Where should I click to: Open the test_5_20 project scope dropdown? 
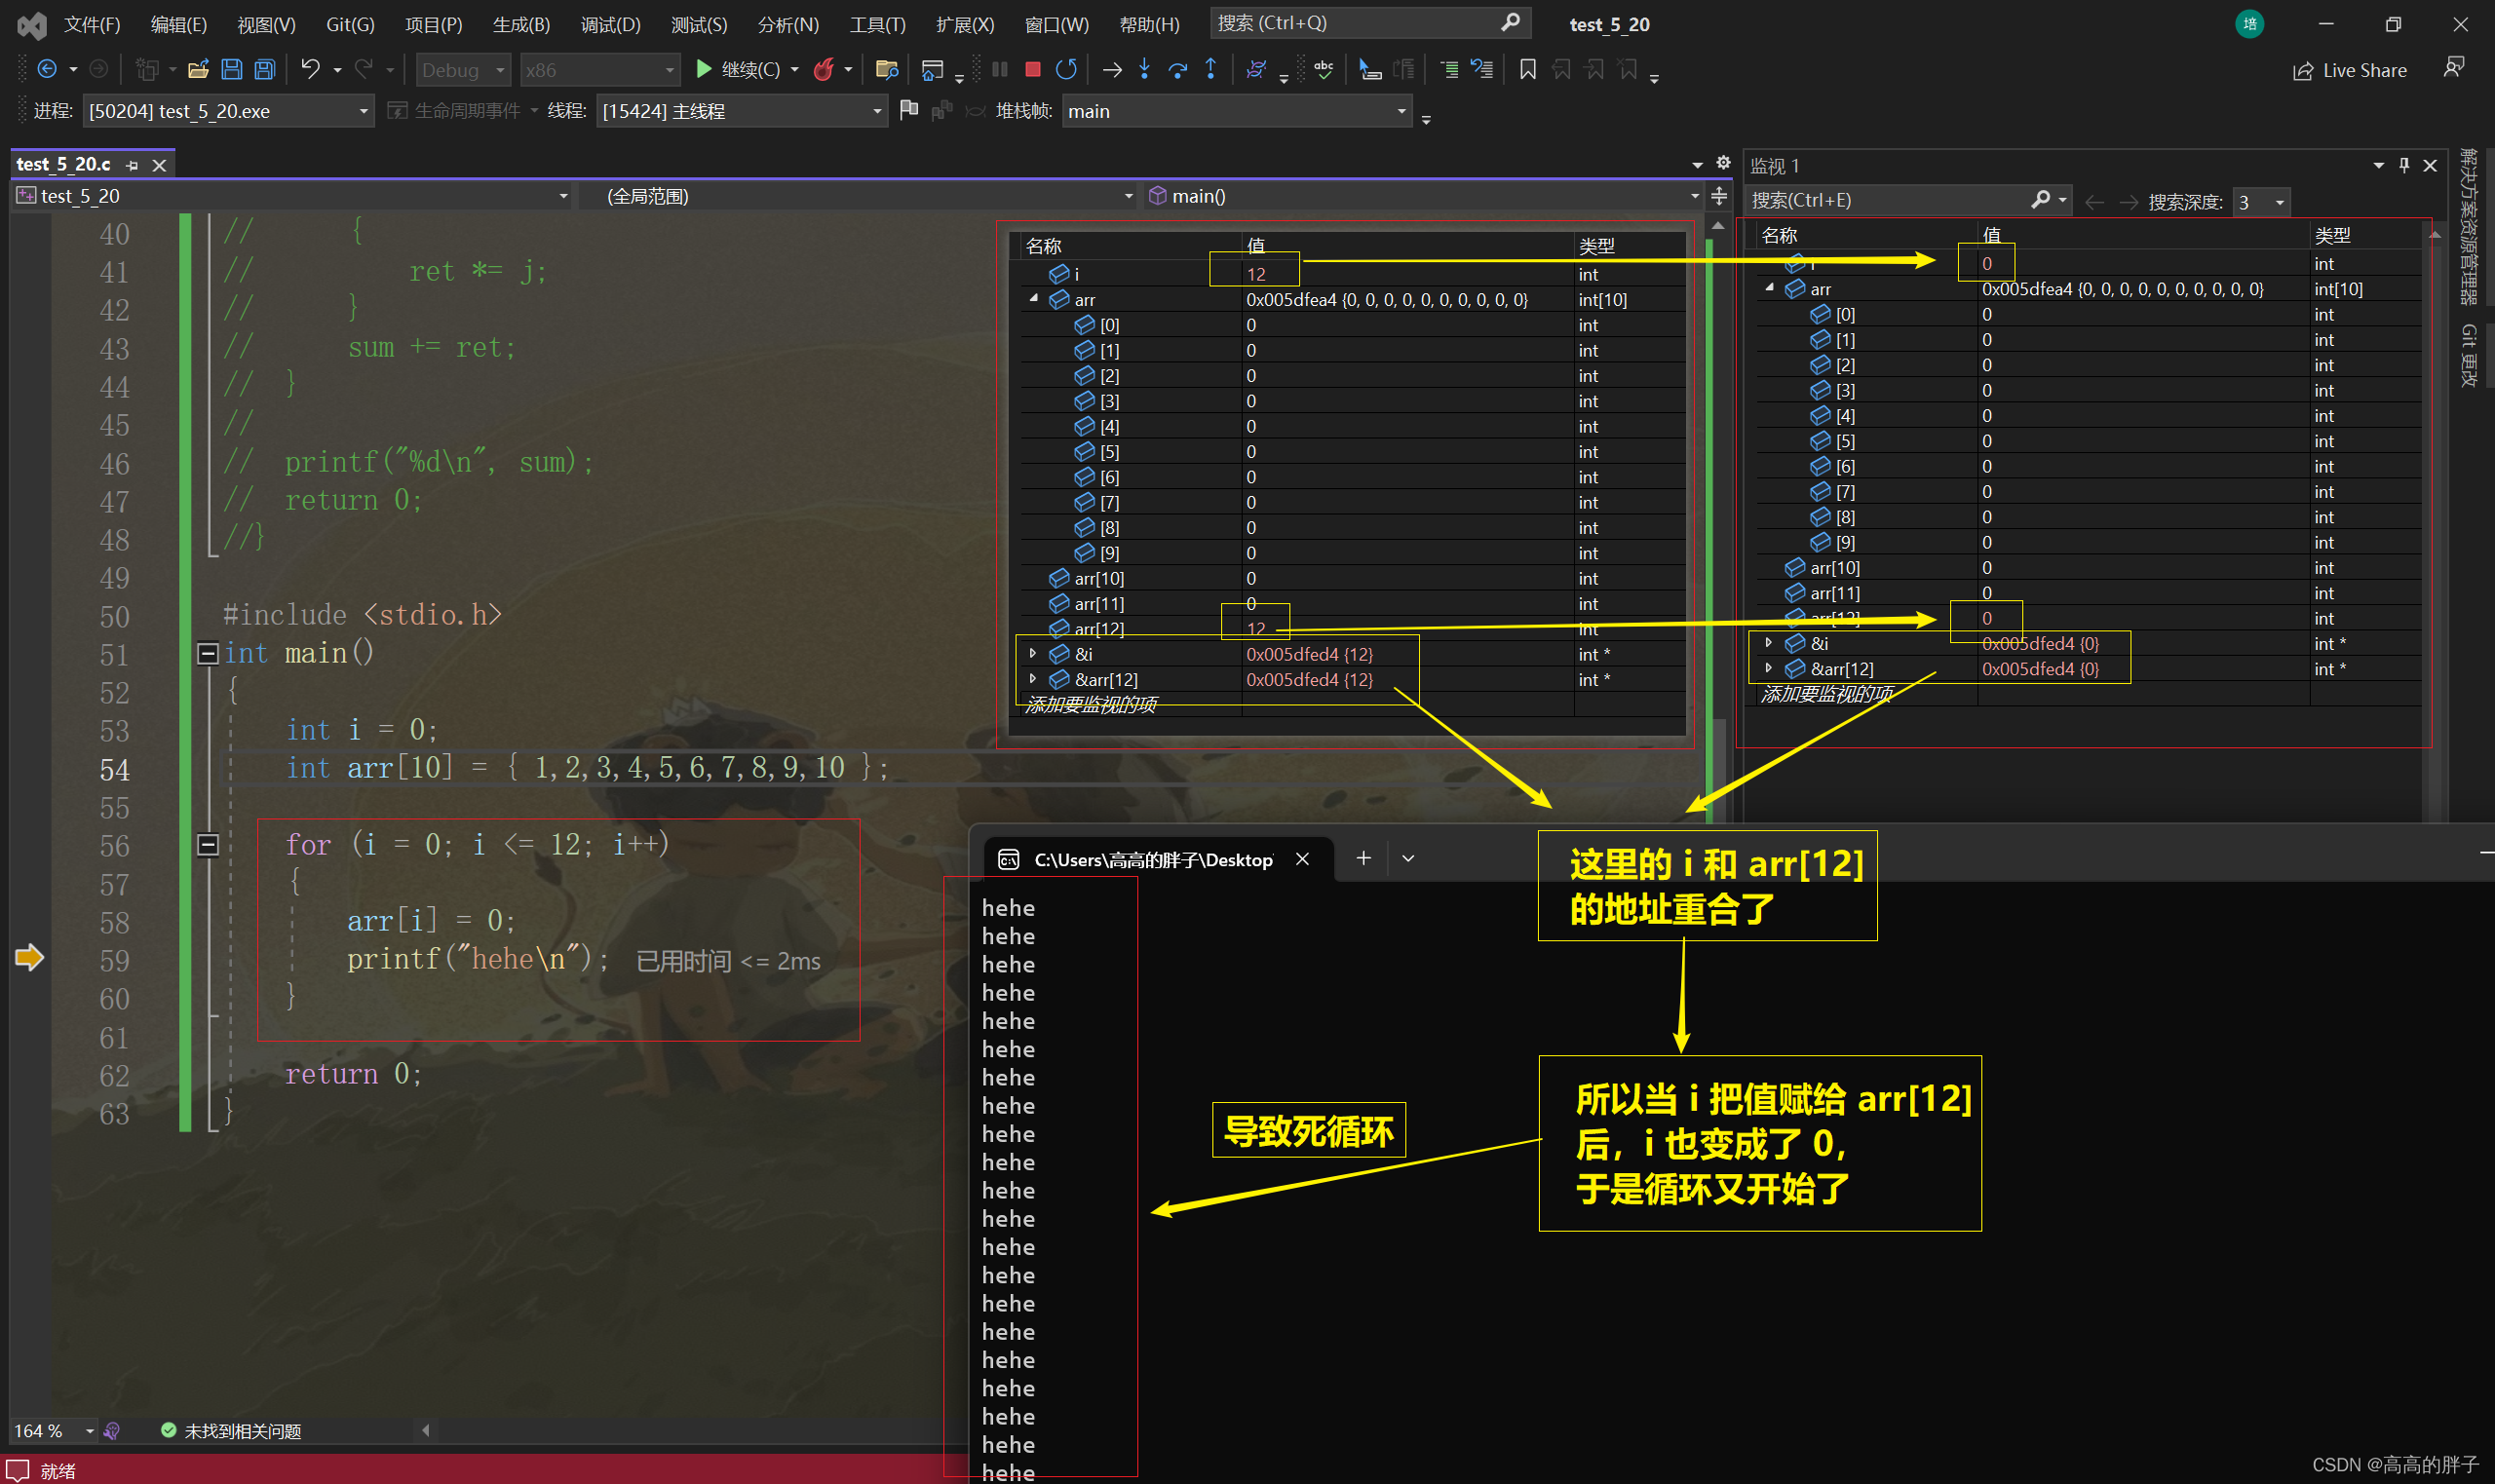pos(292,196)
